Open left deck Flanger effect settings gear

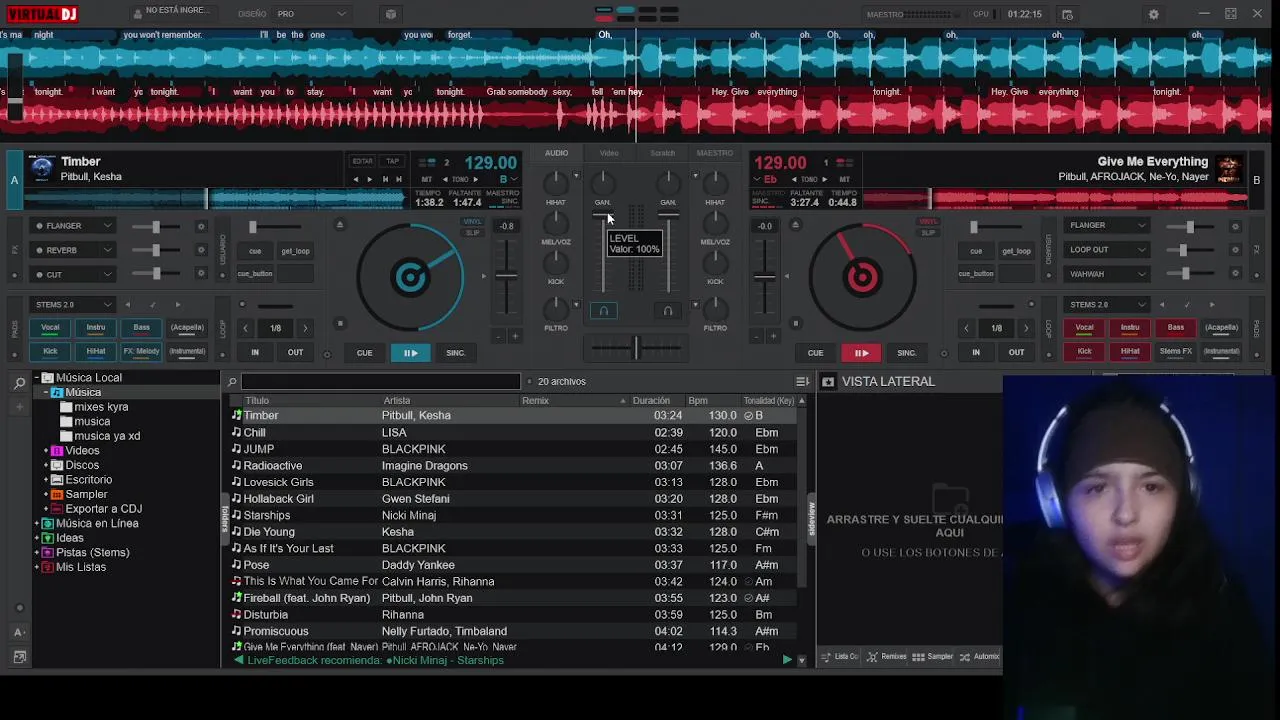(x=200, y=226)
